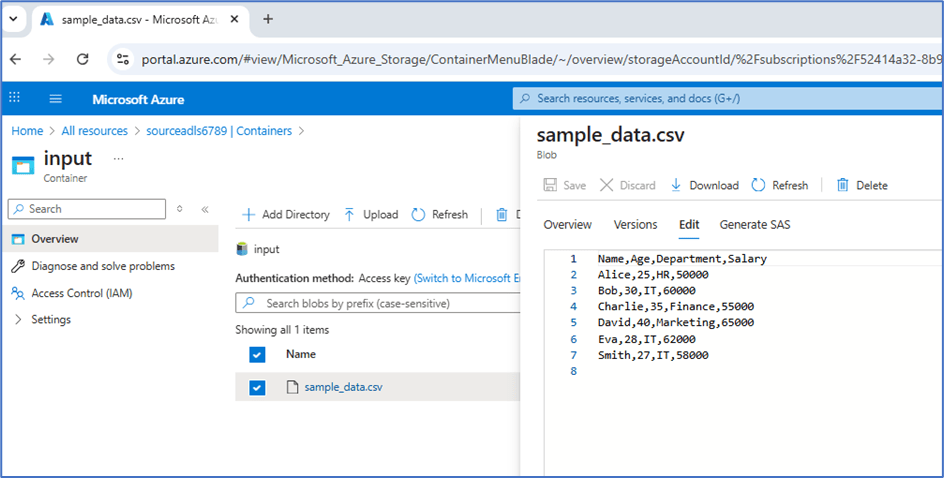Click the Azure waffle grid icon

[x=15, y=99]
